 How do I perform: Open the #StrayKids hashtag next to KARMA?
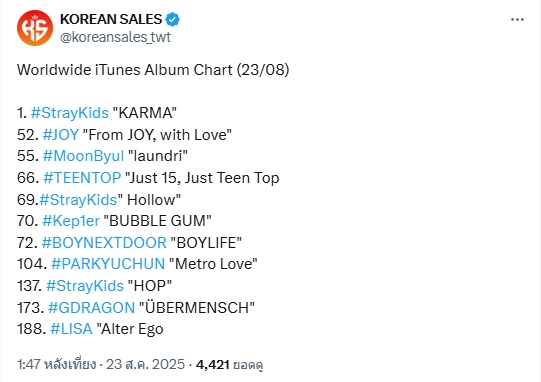70,113
